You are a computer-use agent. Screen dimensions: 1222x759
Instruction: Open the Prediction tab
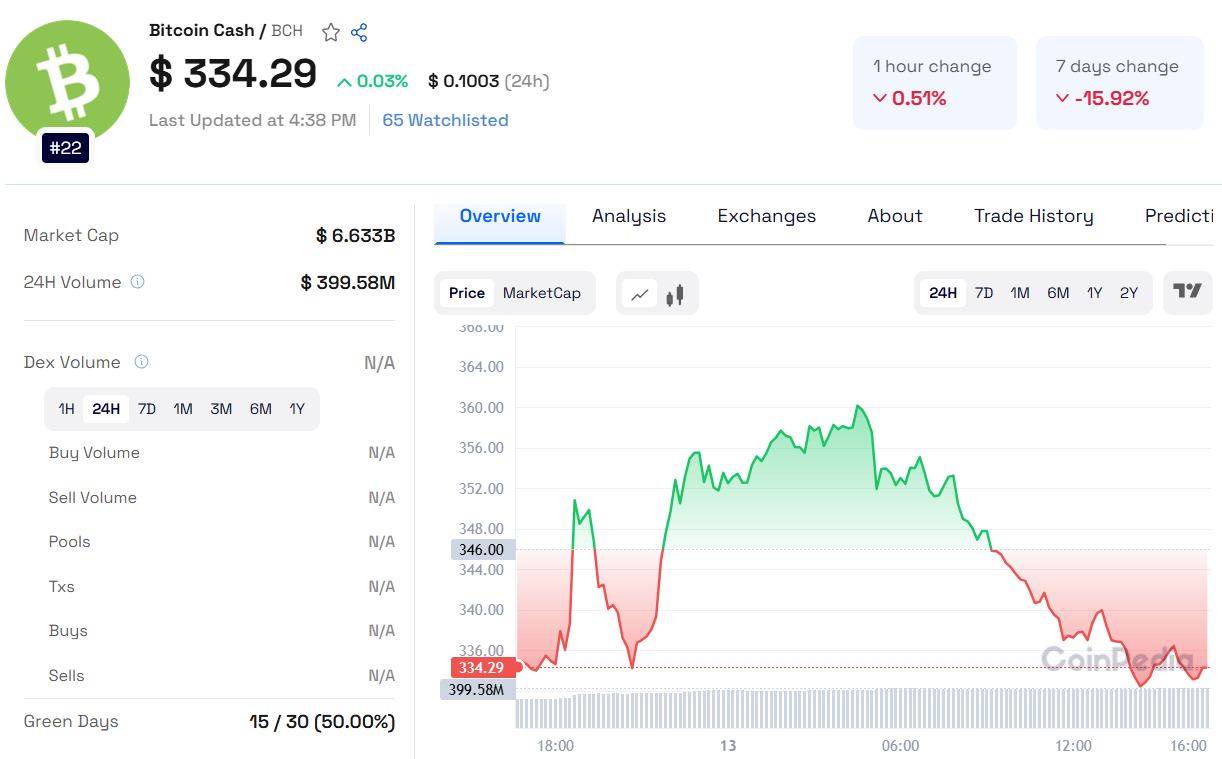1178,216
